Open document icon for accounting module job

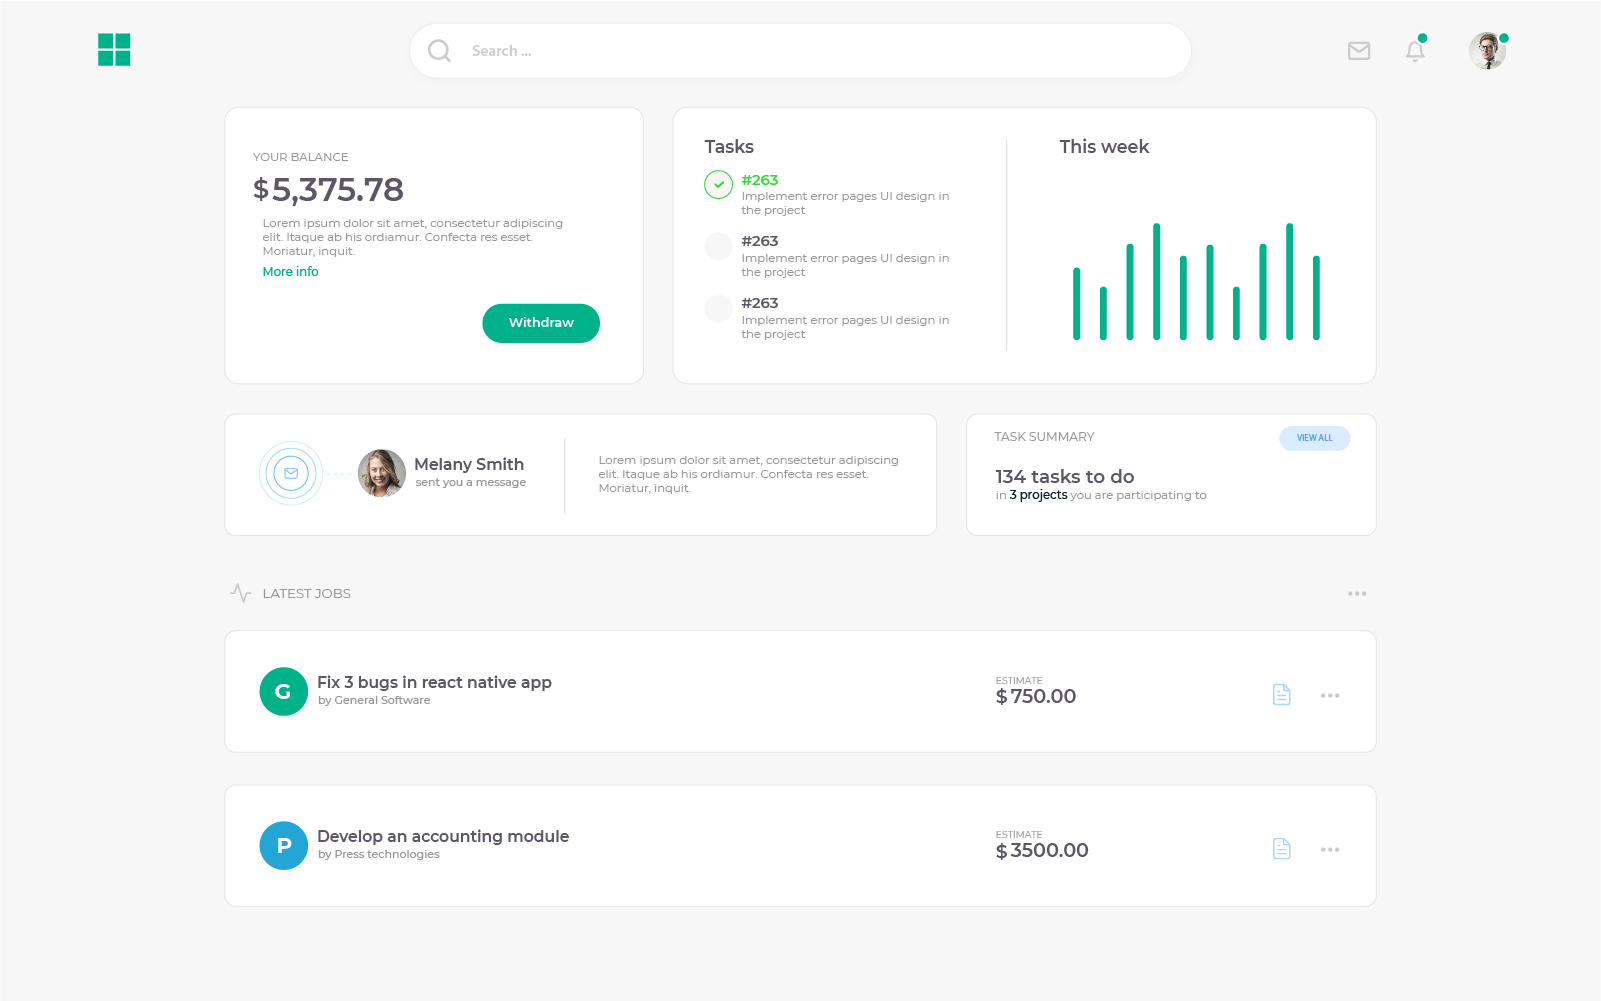1281,849
